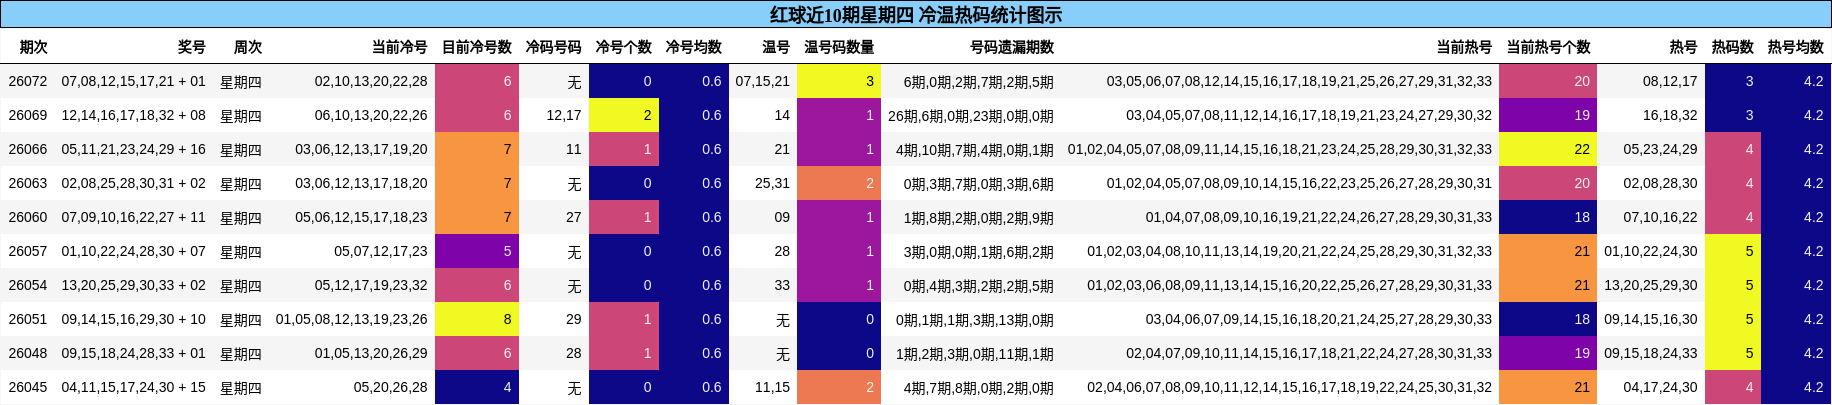1832x405 pixels.
Task: Select the 期次 column header
Action: [x=34, y=47]
